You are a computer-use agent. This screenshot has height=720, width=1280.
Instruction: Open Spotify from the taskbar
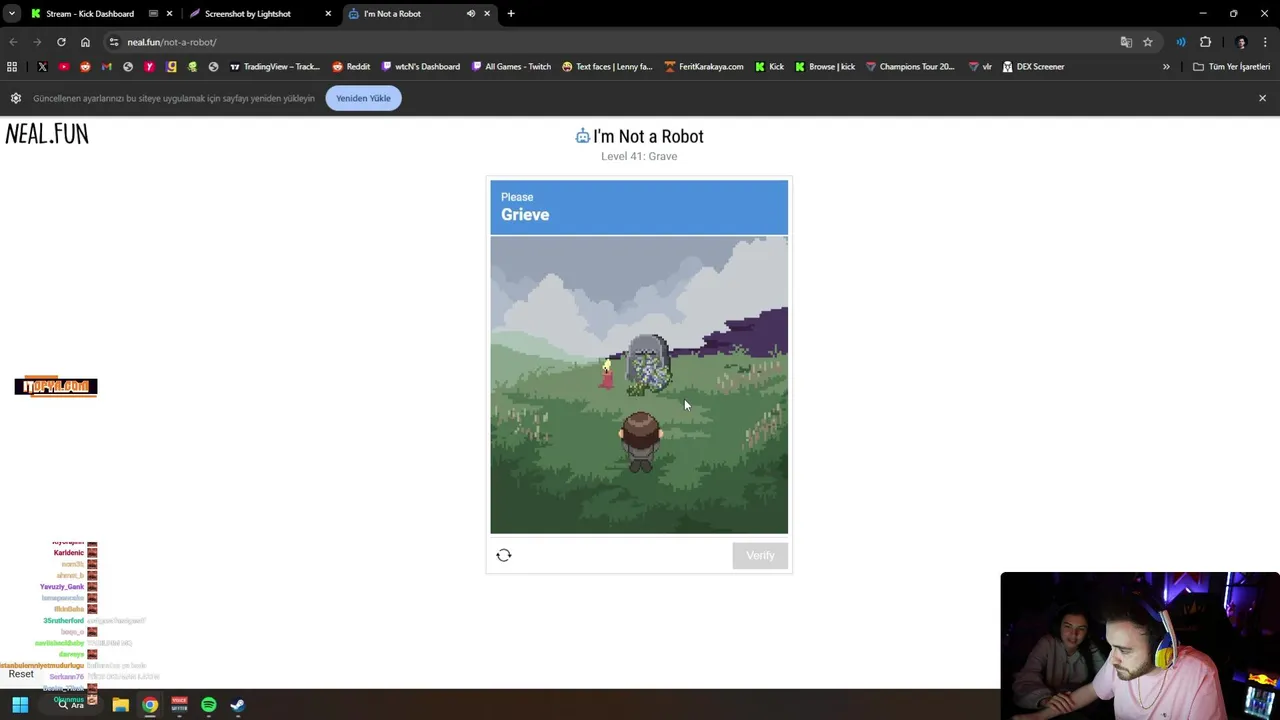pos(209,705)
